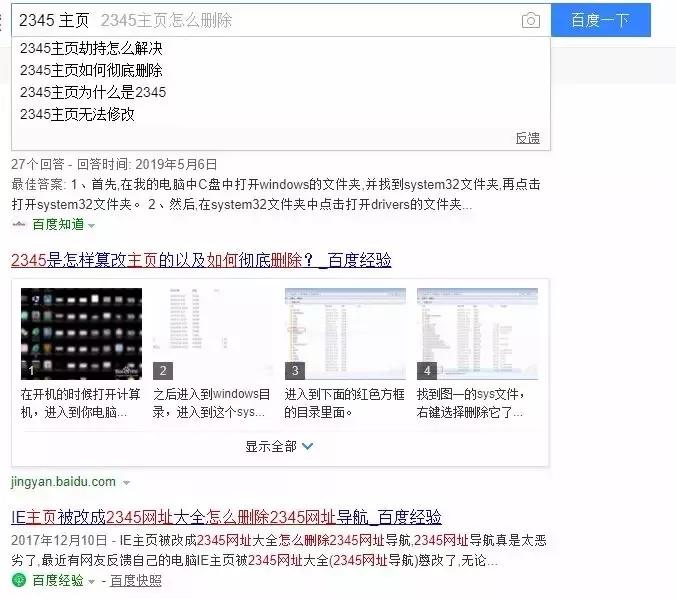Select suggestion 2345主页劫持怎么解决
The height and width of the screenshot is (599, 676).
(90, 48)
